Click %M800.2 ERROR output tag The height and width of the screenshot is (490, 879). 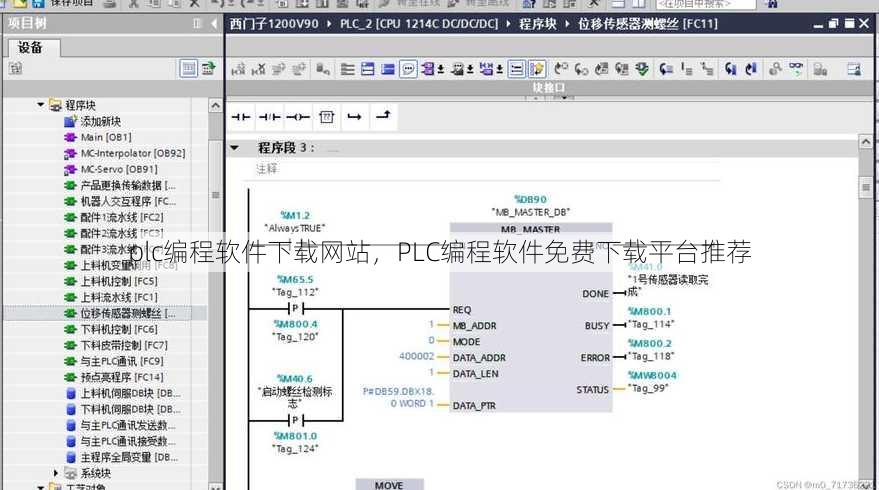click(650, 343)
